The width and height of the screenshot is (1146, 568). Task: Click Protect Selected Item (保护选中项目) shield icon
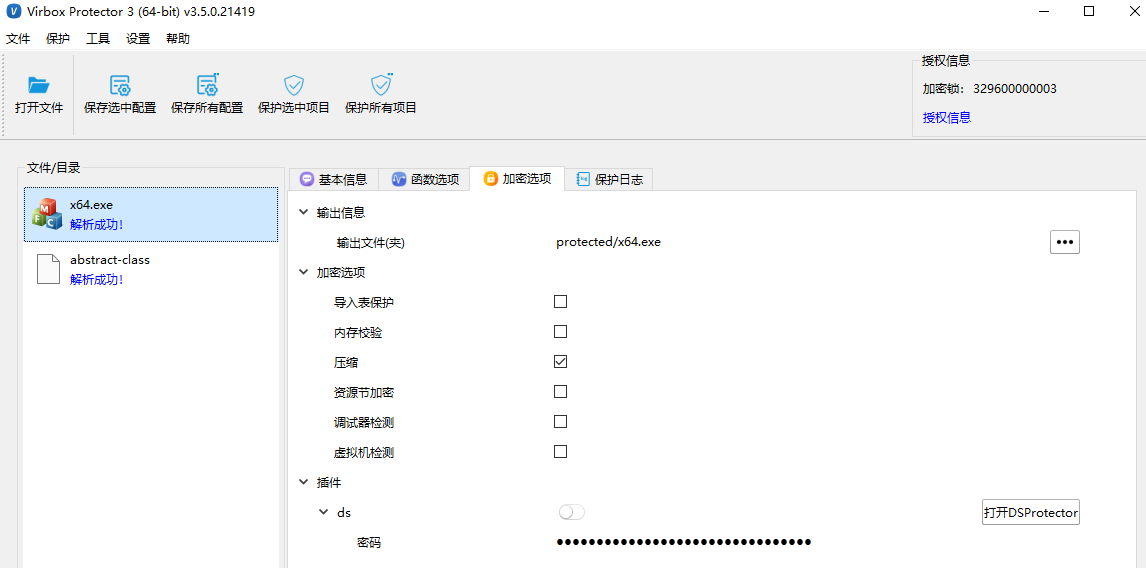click(x=294, y=85)
